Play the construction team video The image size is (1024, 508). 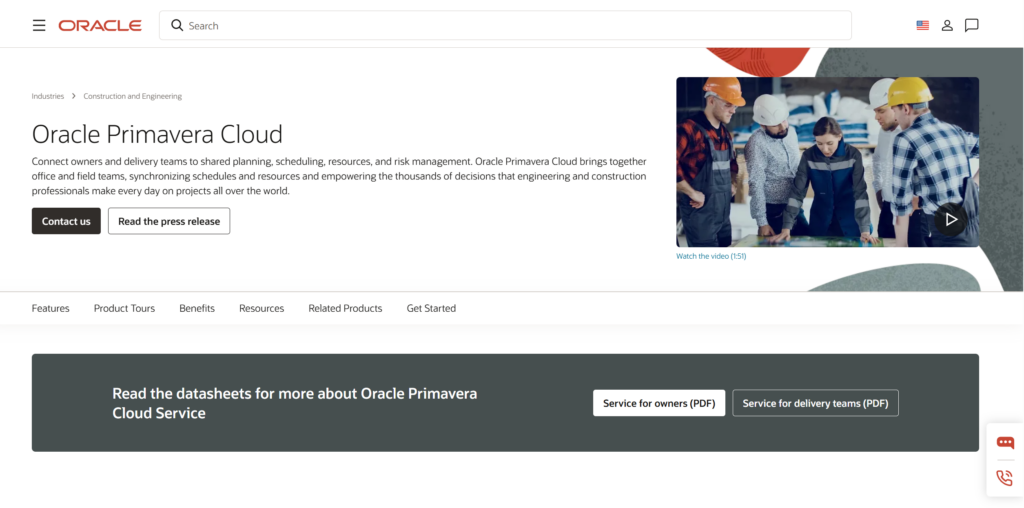point(950,219)
